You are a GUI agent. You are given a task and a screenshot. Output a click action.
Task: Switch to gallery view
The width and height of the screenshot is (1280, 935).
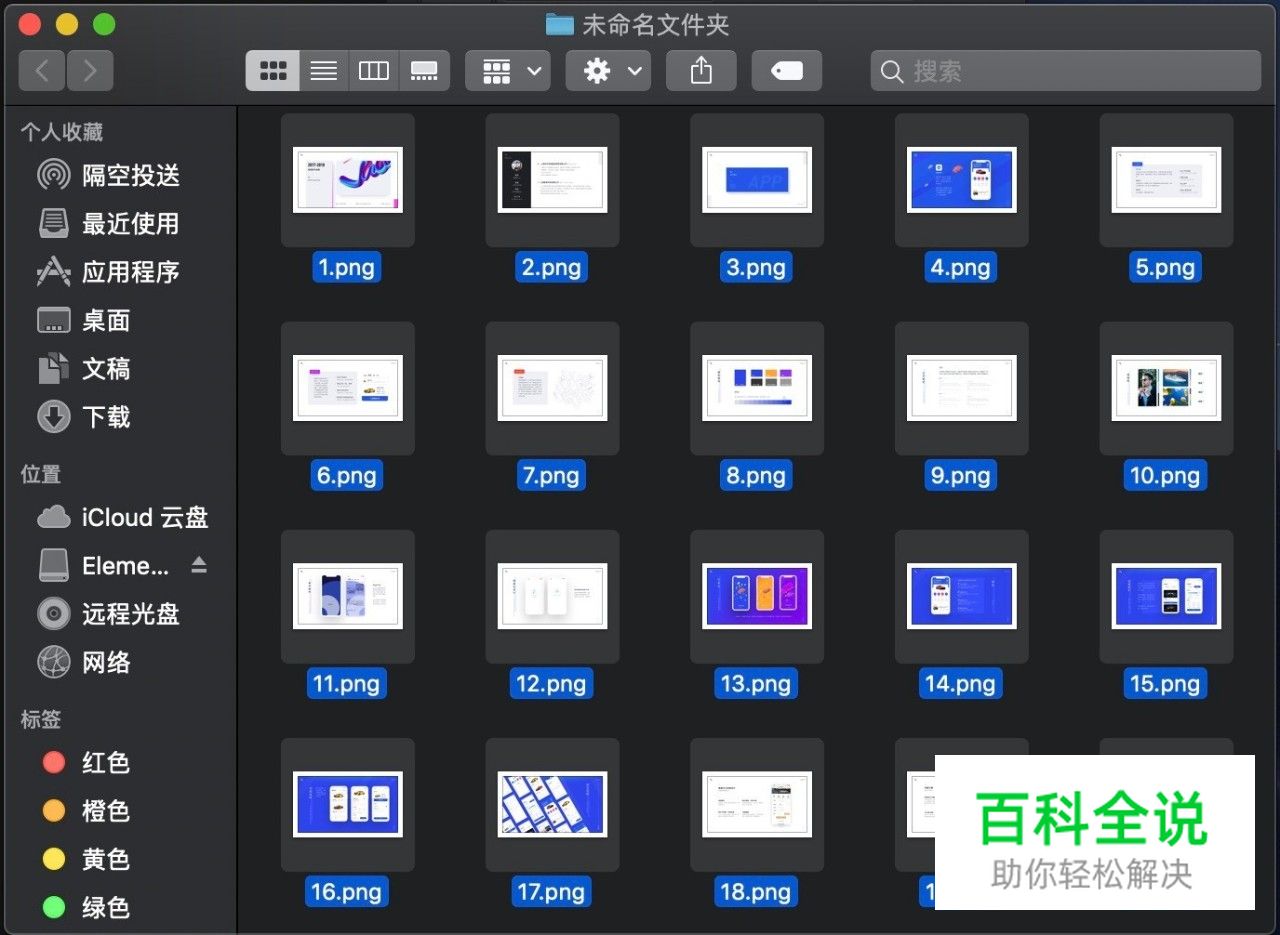[424, 70]
